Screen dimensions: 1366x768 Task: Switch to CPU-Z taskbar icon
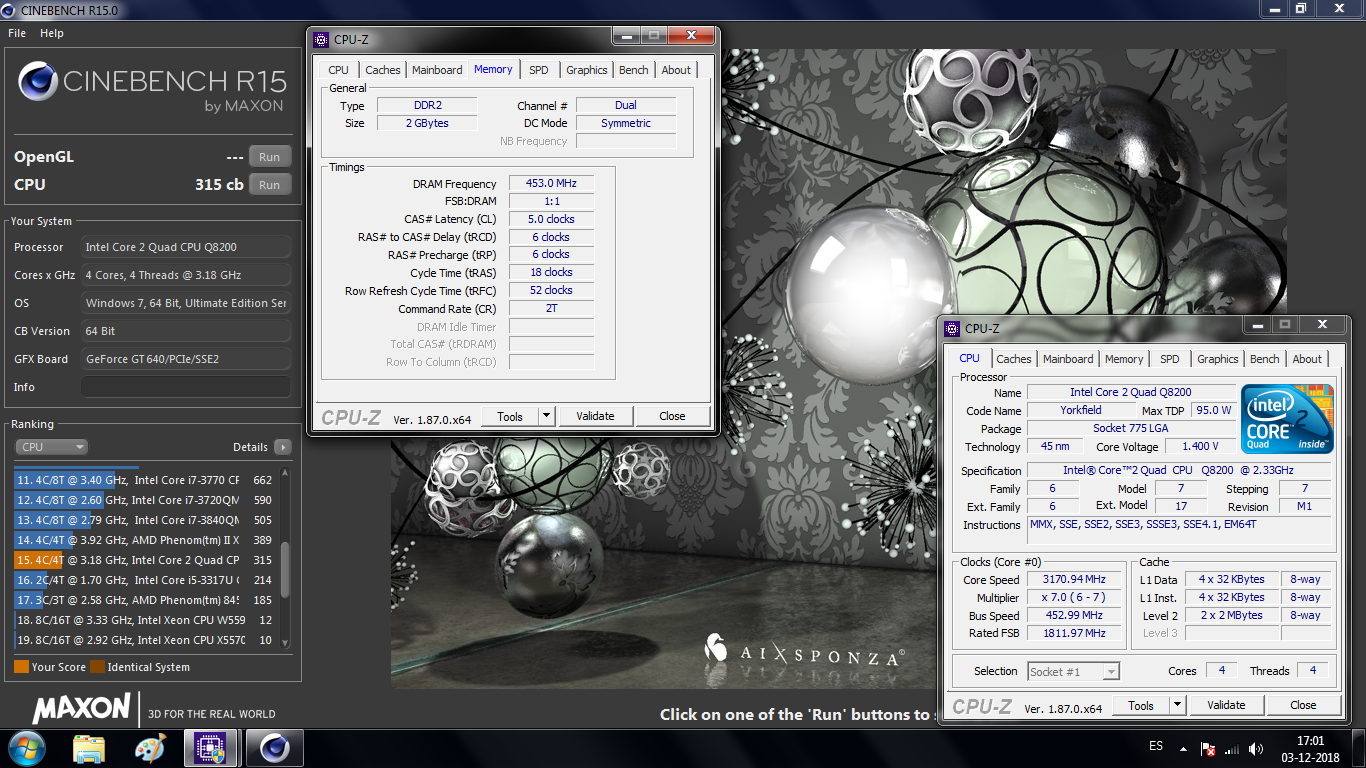pyautogui.click(x=210, y=748)
